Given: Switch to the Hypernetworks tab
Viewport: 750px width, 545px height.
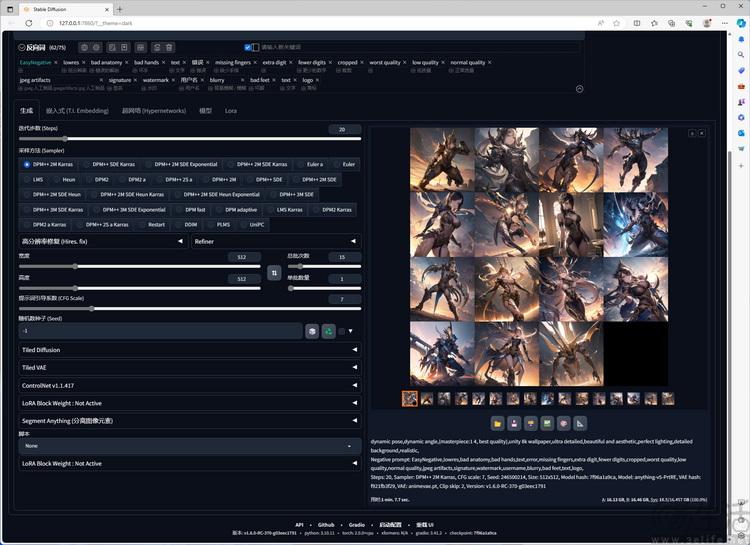Looking at the screenshot, I should (153, 111).
